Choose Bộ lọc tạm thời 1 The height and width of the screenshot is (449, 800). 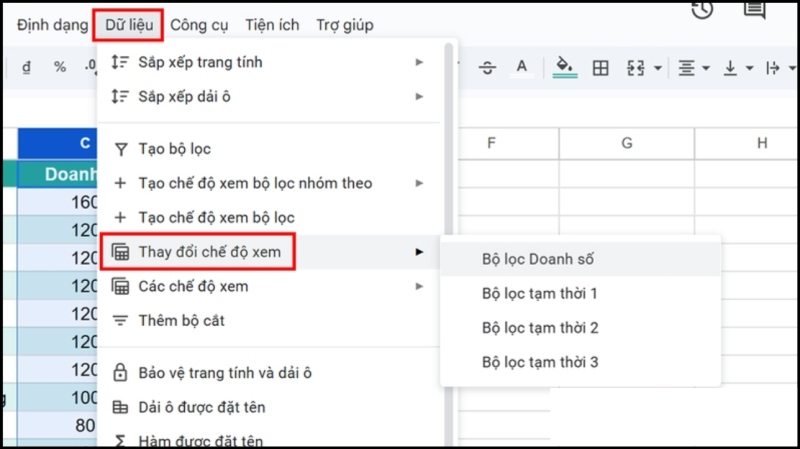coord(581,293)
